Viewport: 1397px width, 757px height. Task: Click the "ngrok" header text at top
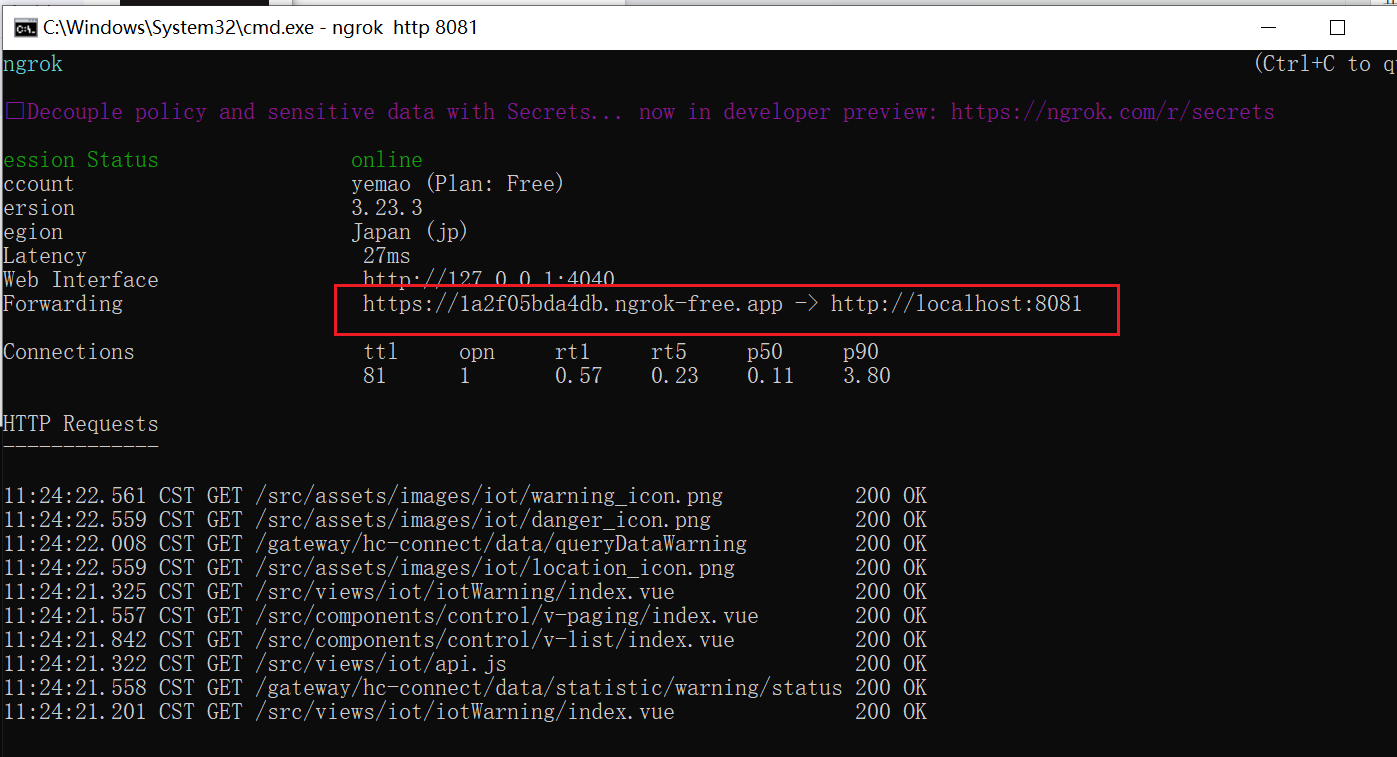pos(32,64)
